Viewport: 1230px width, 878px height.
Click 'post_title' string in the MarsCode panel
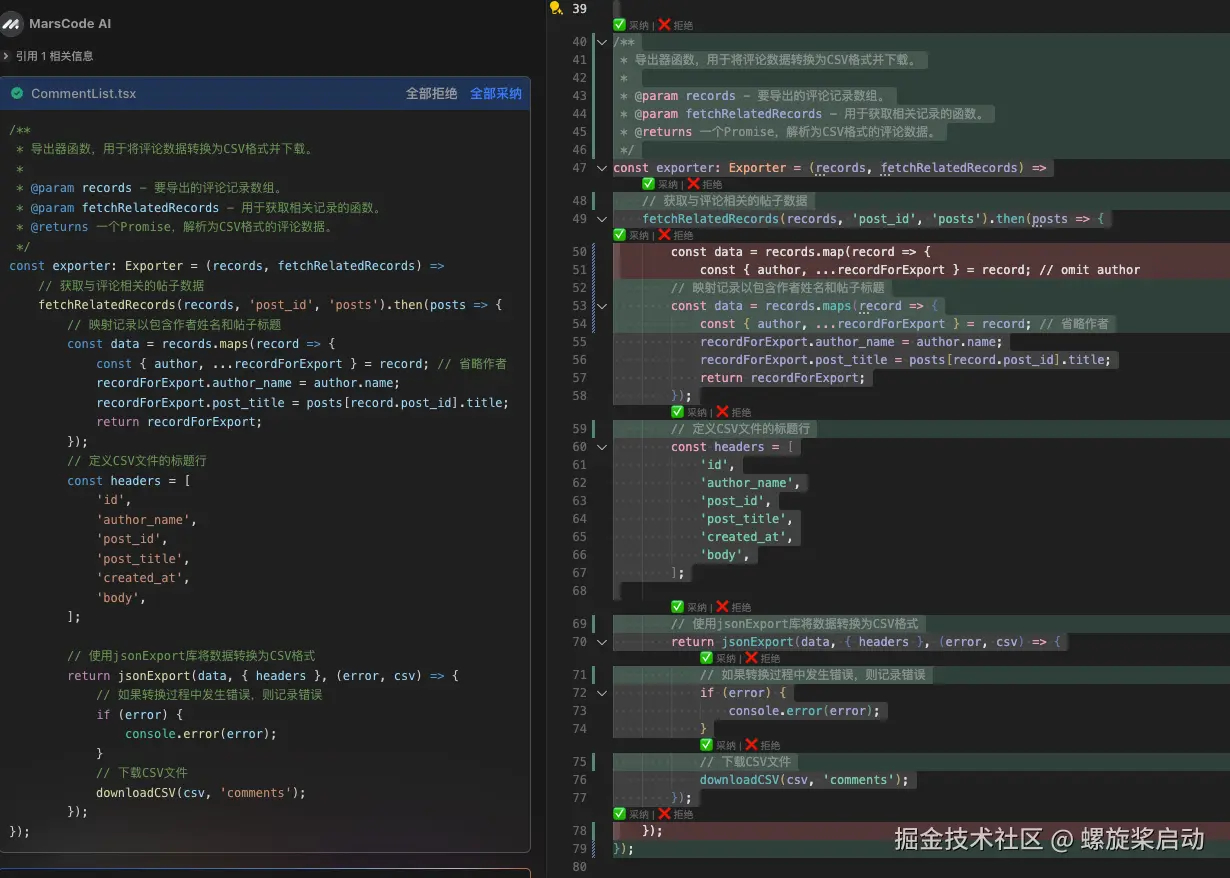pos(143,559)
